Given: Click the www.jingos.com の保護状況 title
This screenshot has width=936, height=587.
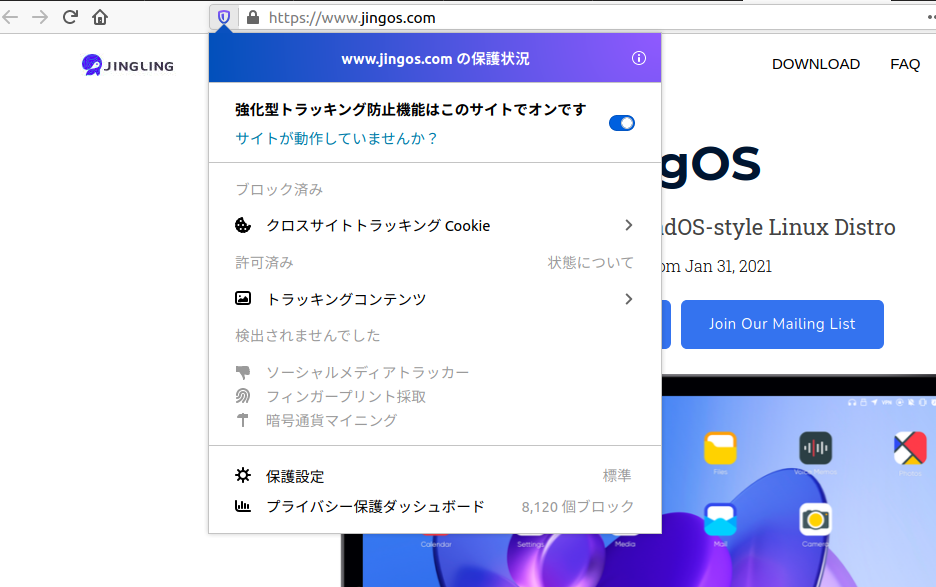Looking at the screenshot, I should pos(435,59).
